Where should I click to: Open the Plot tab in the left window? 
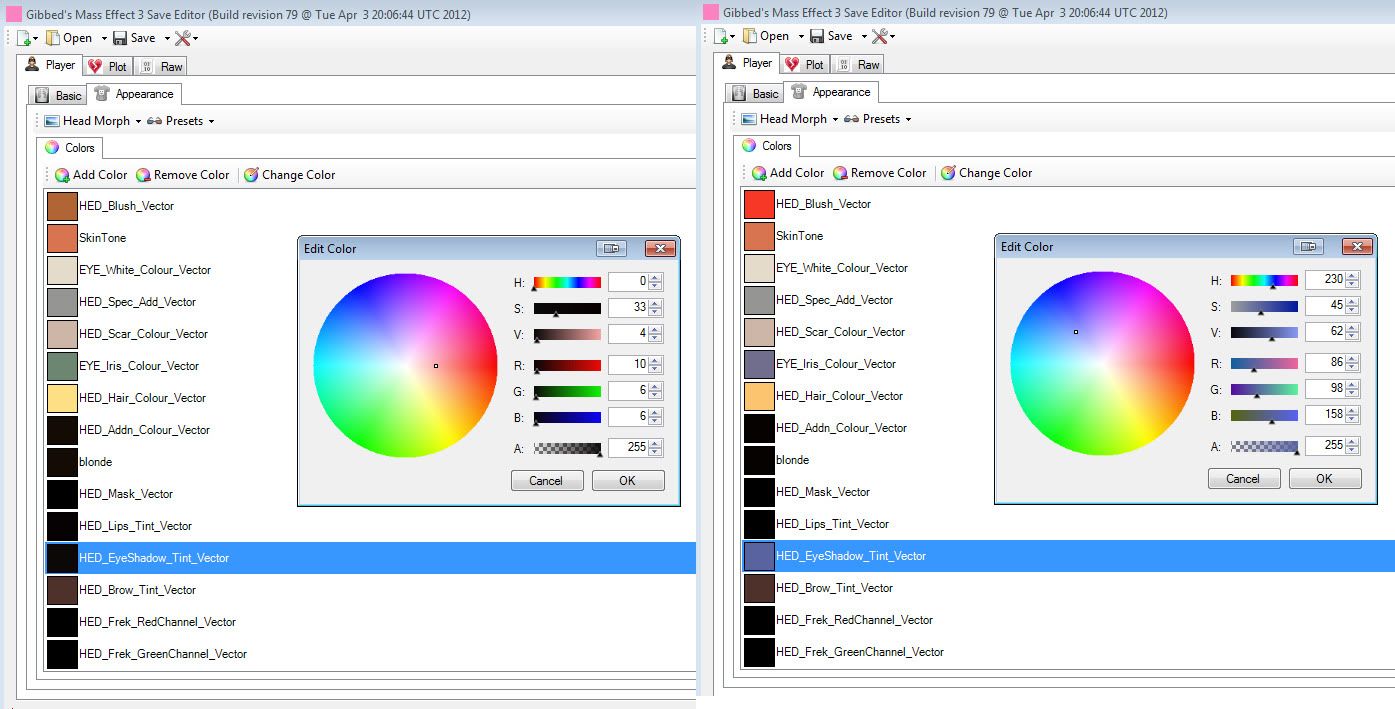(x=107, y=66)
